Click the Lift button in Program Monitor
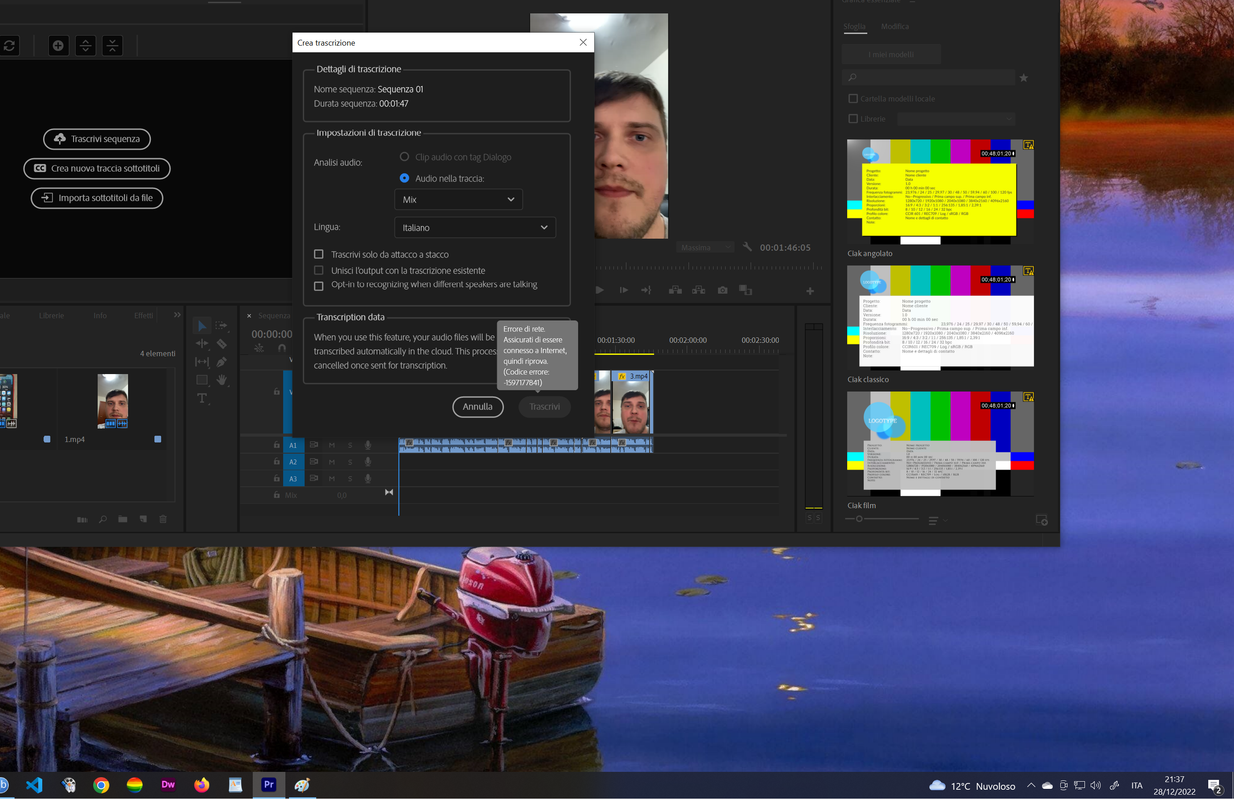This screenshot has height=800, width=1234. (x=675, y=290)
